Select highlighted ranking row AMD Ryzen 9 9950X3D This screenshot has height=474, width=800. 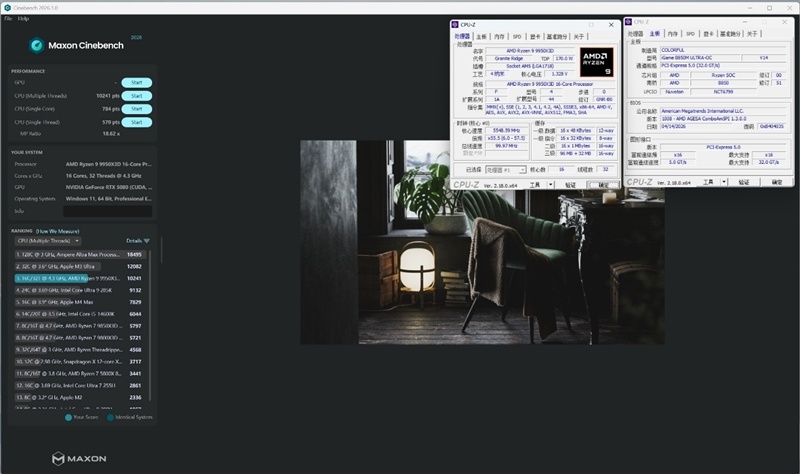tap(81, 278)
